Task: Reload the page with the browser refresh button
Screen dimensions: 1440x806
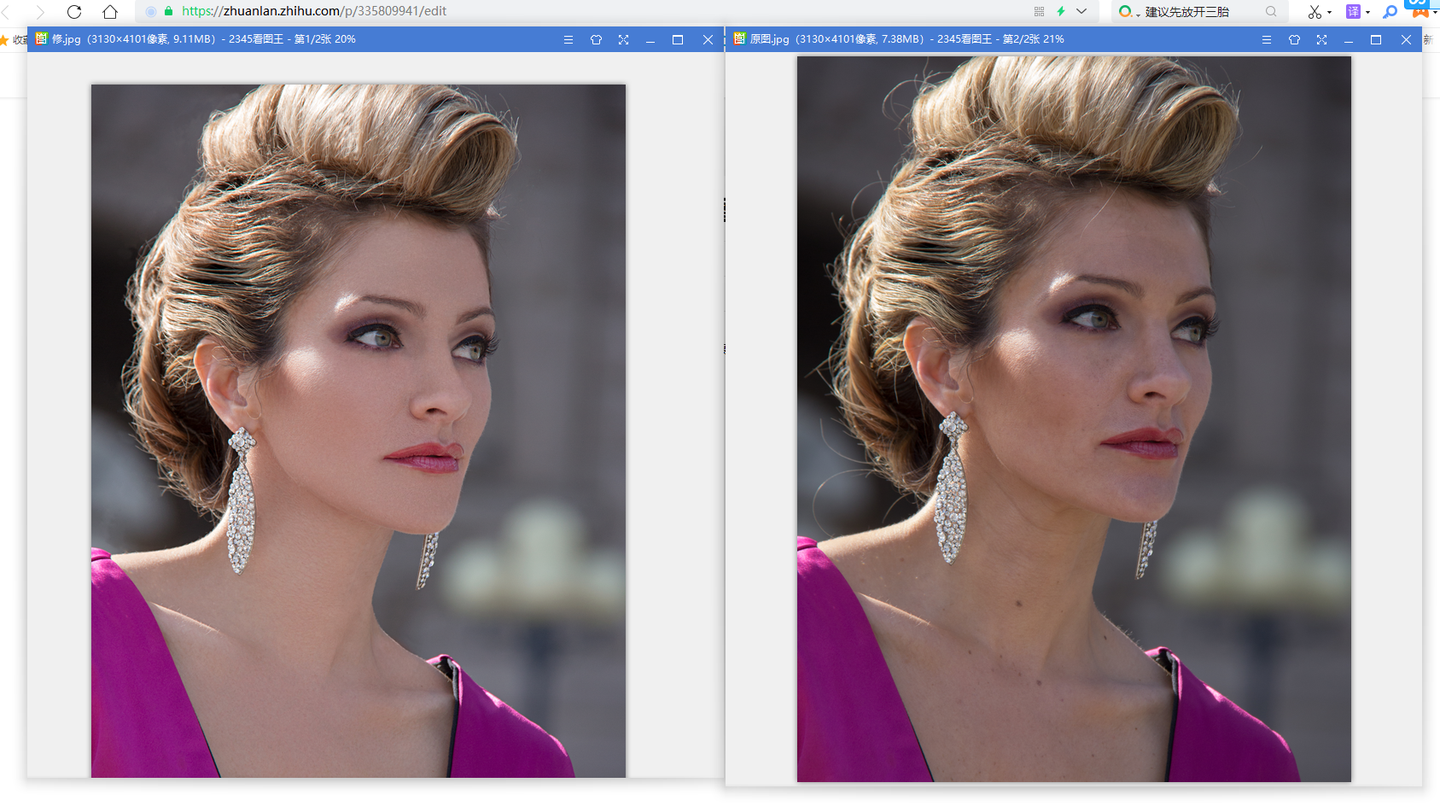Action: (x=74, y=12)
